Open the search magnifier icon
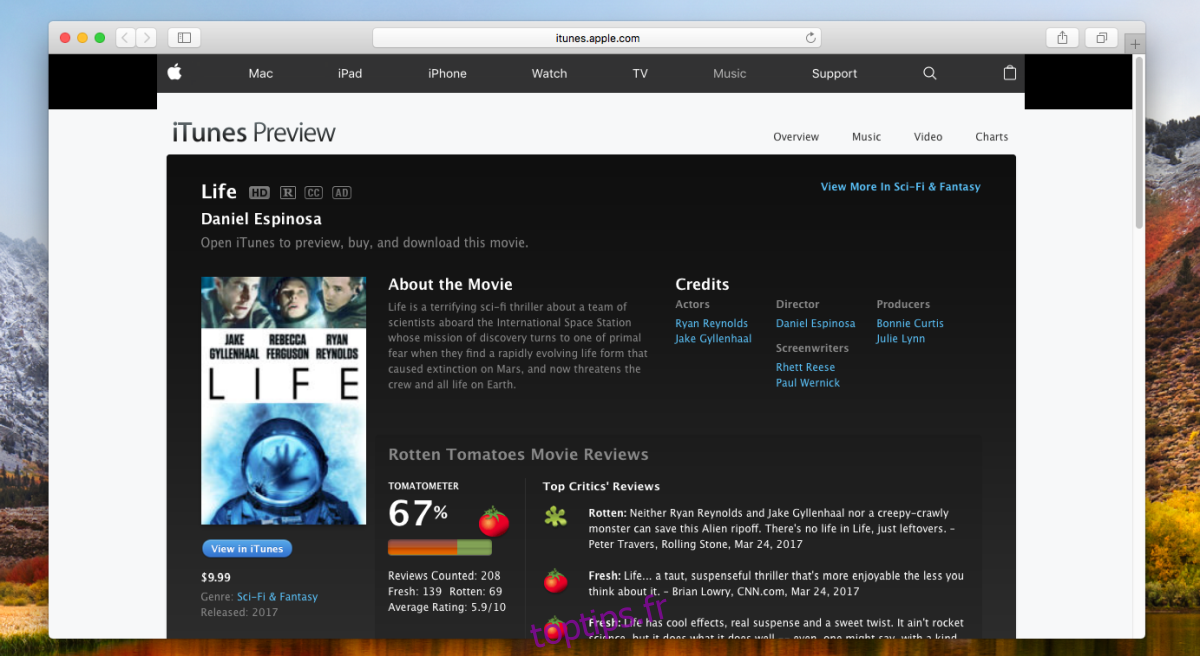The width and height of the screenshot is (1200, 656). 930,73
